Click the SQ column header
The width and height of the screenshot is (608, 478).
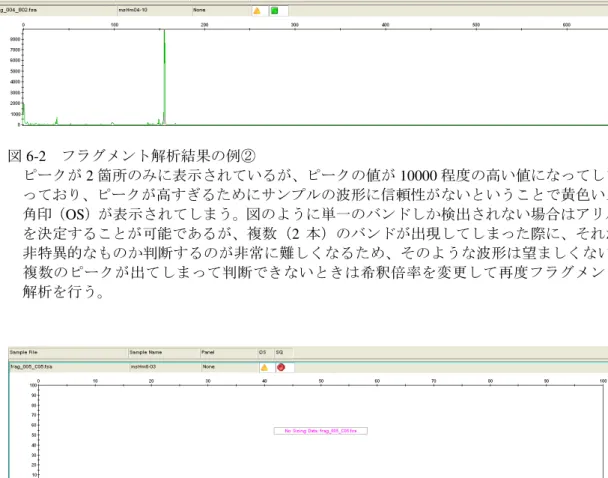click(283, 352)
